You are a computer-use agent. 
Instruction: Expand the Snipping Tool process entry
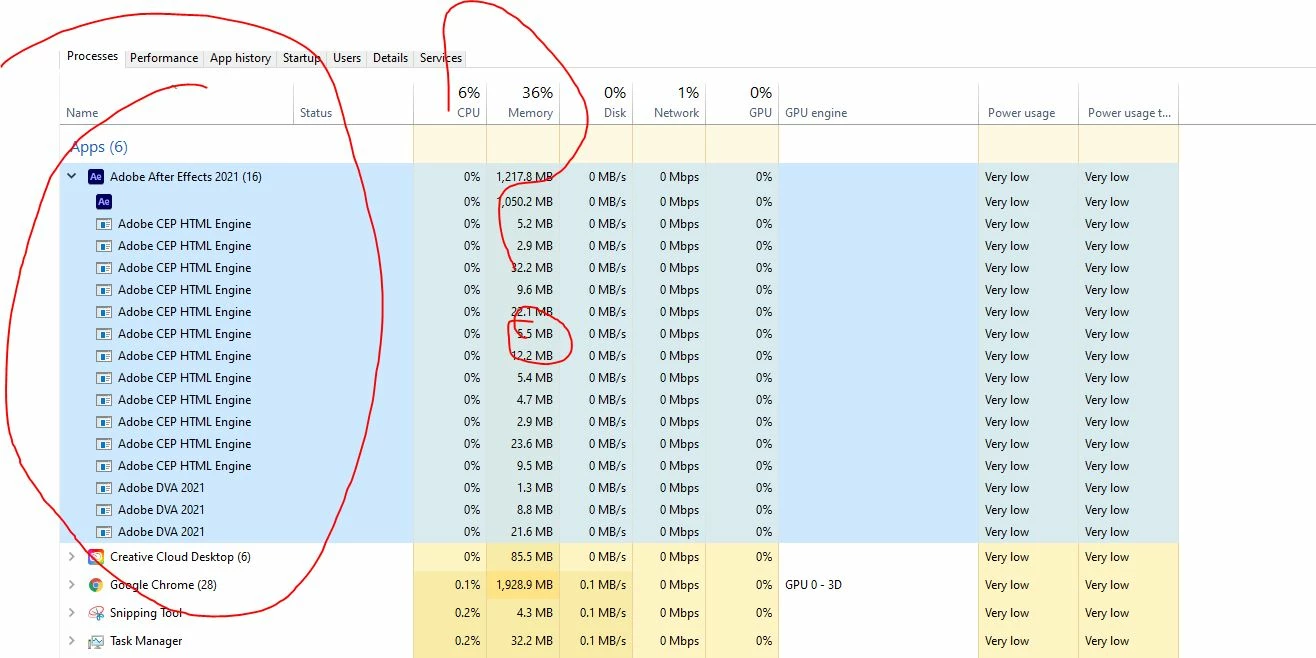click(71, 613)
